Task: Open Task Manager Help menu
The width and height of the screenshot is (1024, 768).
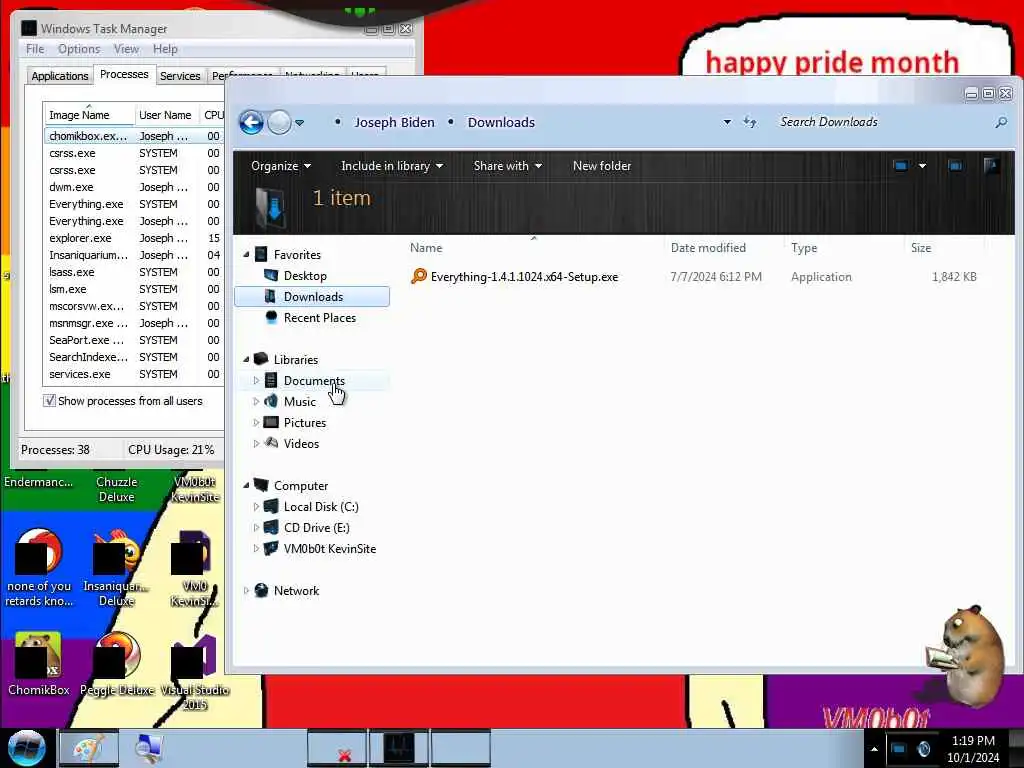Action: tap(165, 49)
